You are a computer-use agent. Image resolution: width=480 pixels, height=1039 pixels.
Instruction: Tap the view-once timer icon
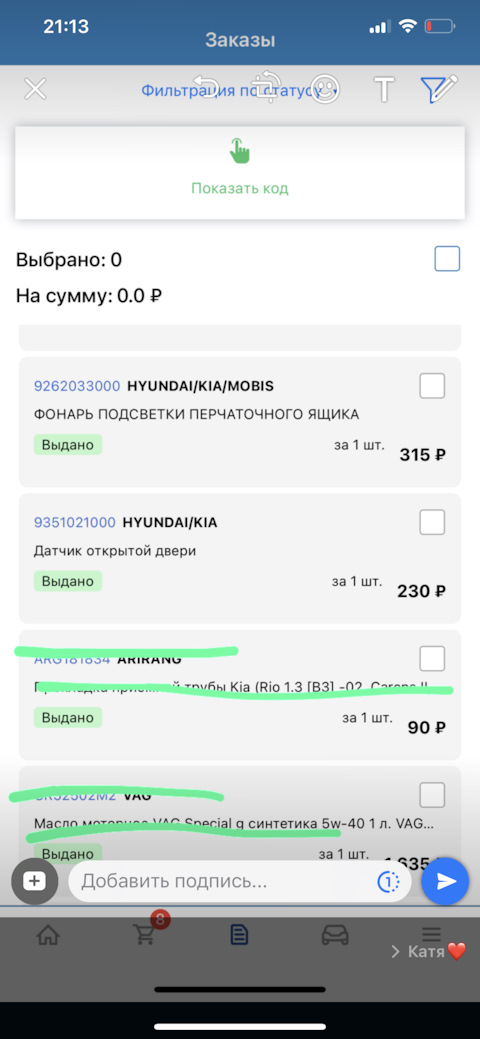388,881
